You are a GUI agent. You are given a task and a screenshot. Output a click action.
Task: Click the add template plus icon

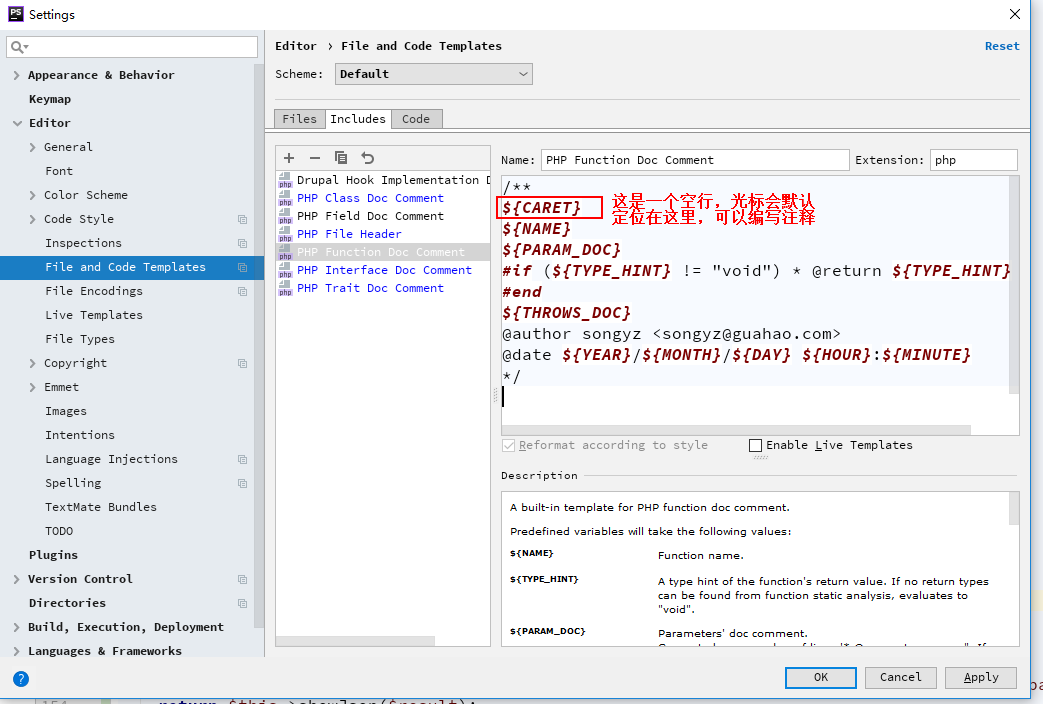point(289,158)
